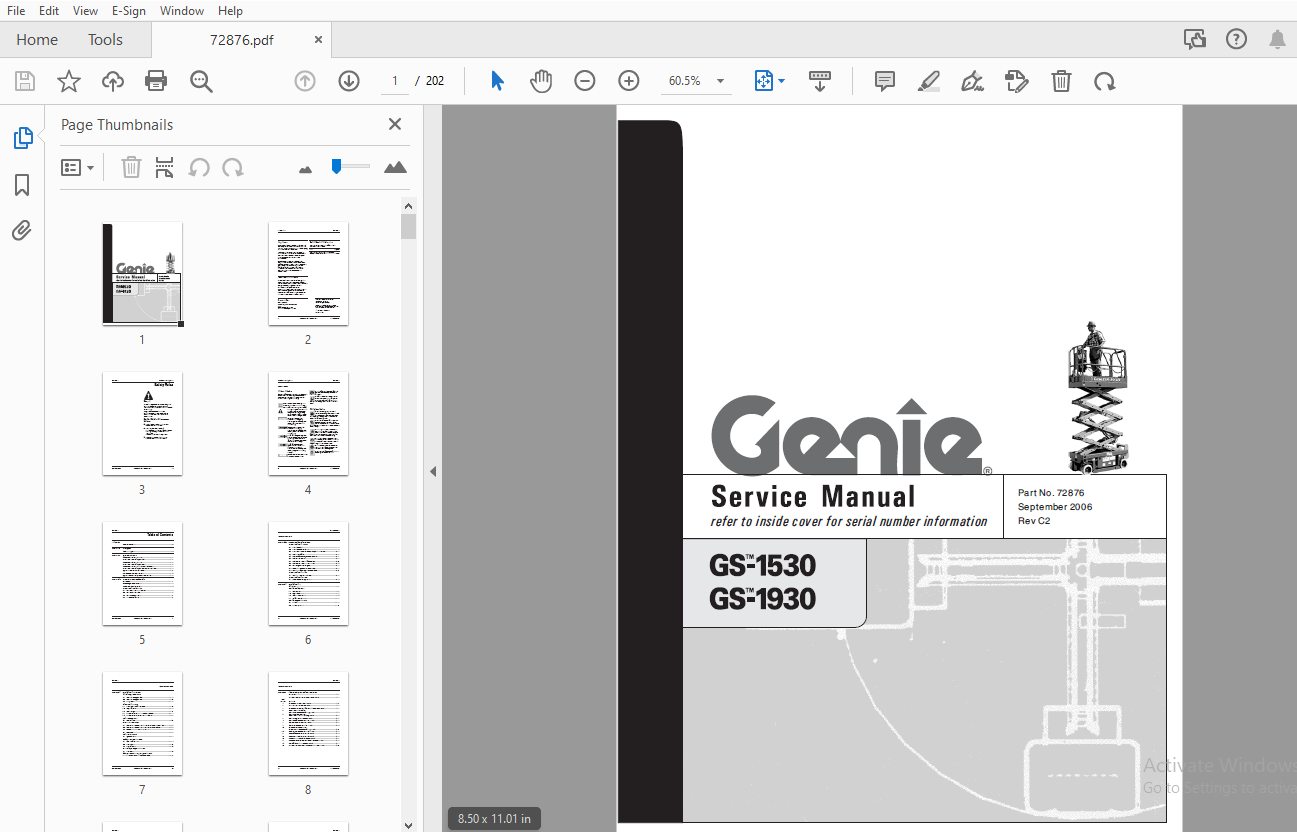Select page 8 thumbnail
Screen dimensions: 1297x832
pos(308,723)
